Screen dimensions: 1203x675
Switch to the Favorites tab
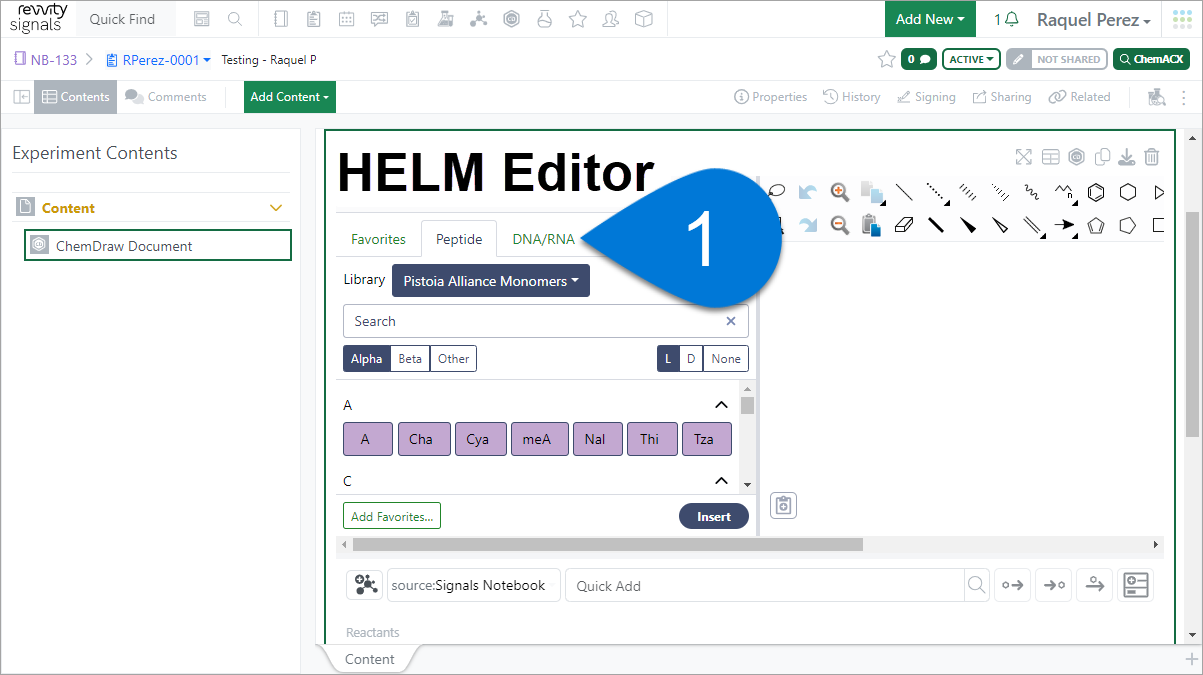click(x=378, y=239)
